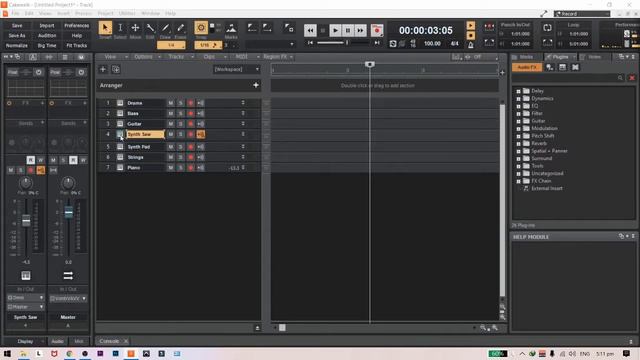Open the Marks tool icon
The width and height of the screenshot is (640, 360).
click(231, 28)
